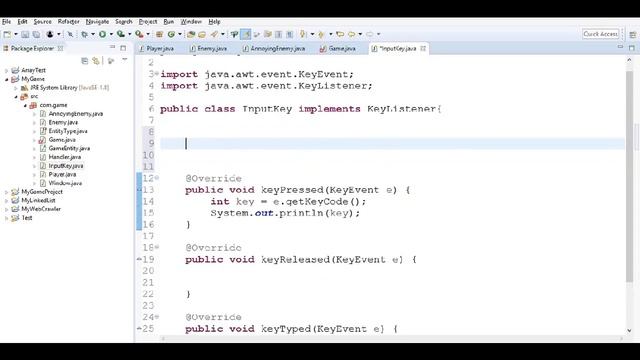This screenshot has width=640, height=360.
Task: Click the editor horizontal scrollbar
Action: tap(392, 338)
